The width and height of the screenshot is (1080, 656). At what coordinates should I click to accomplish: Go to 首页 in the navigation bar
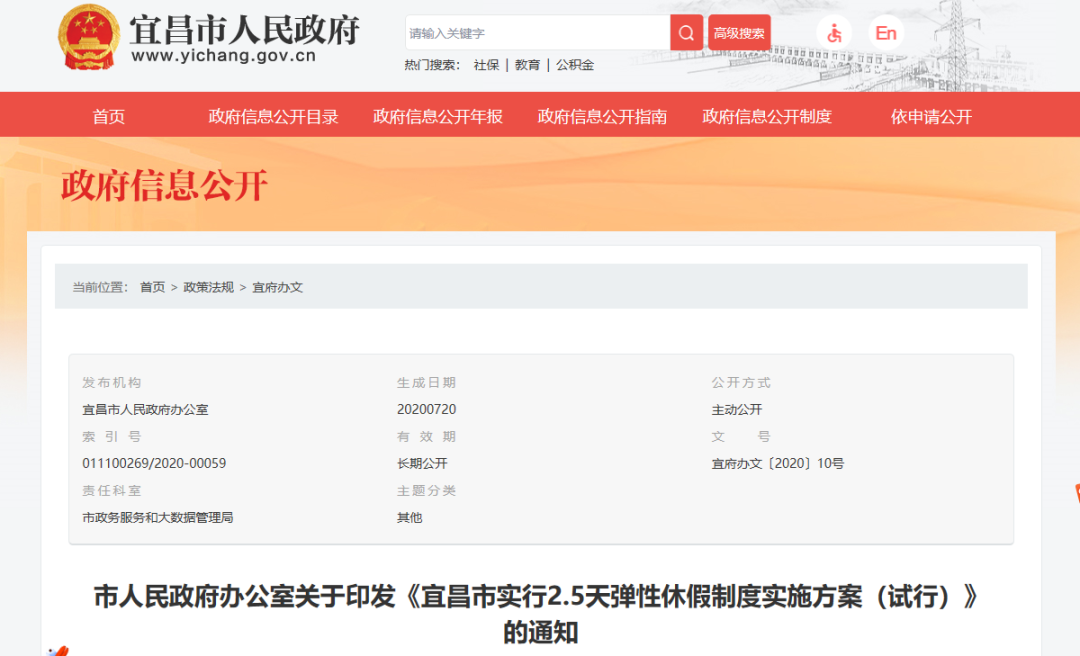pyautogui.click(x=109, y=116)
